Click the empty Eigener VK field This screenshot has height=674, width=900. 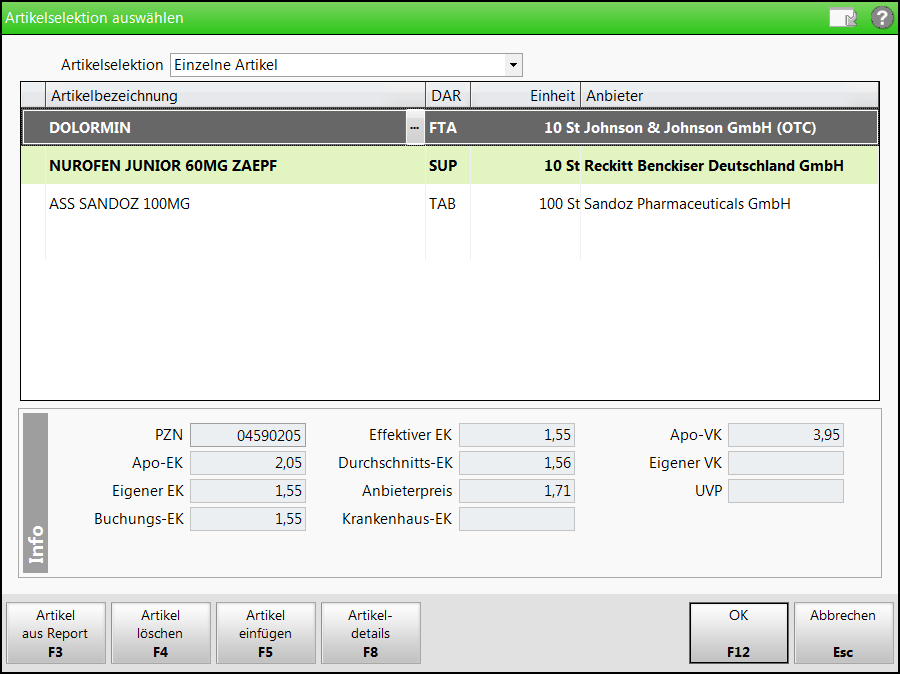pyautogui.click(x=786, y=463)
